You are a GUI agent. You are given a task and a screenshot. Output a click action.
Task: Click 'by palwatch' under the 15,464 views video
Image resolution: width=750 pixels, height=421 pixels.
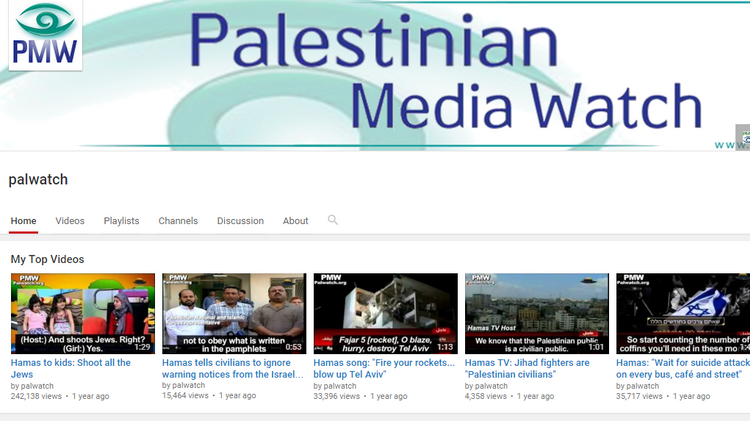pos(183,385)
